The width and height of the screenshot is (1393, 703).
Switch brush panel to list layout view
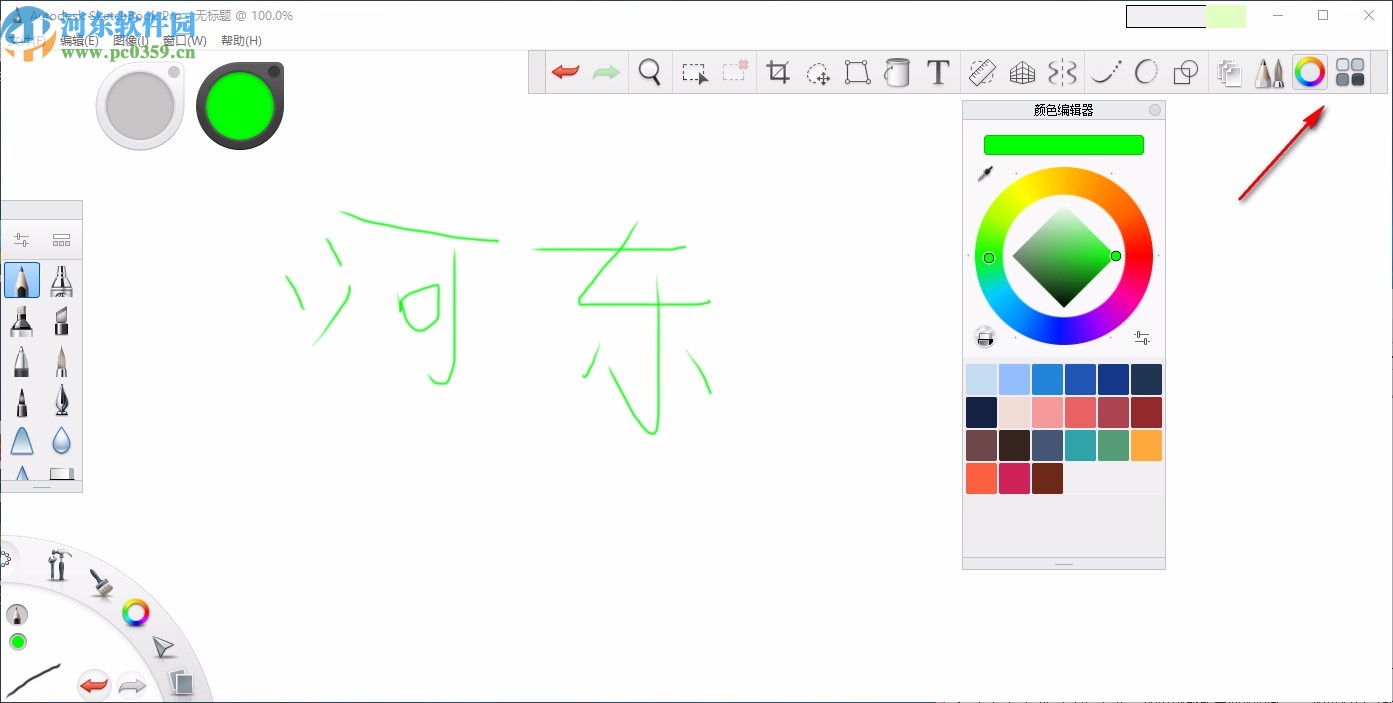click(x=60, y=239)
